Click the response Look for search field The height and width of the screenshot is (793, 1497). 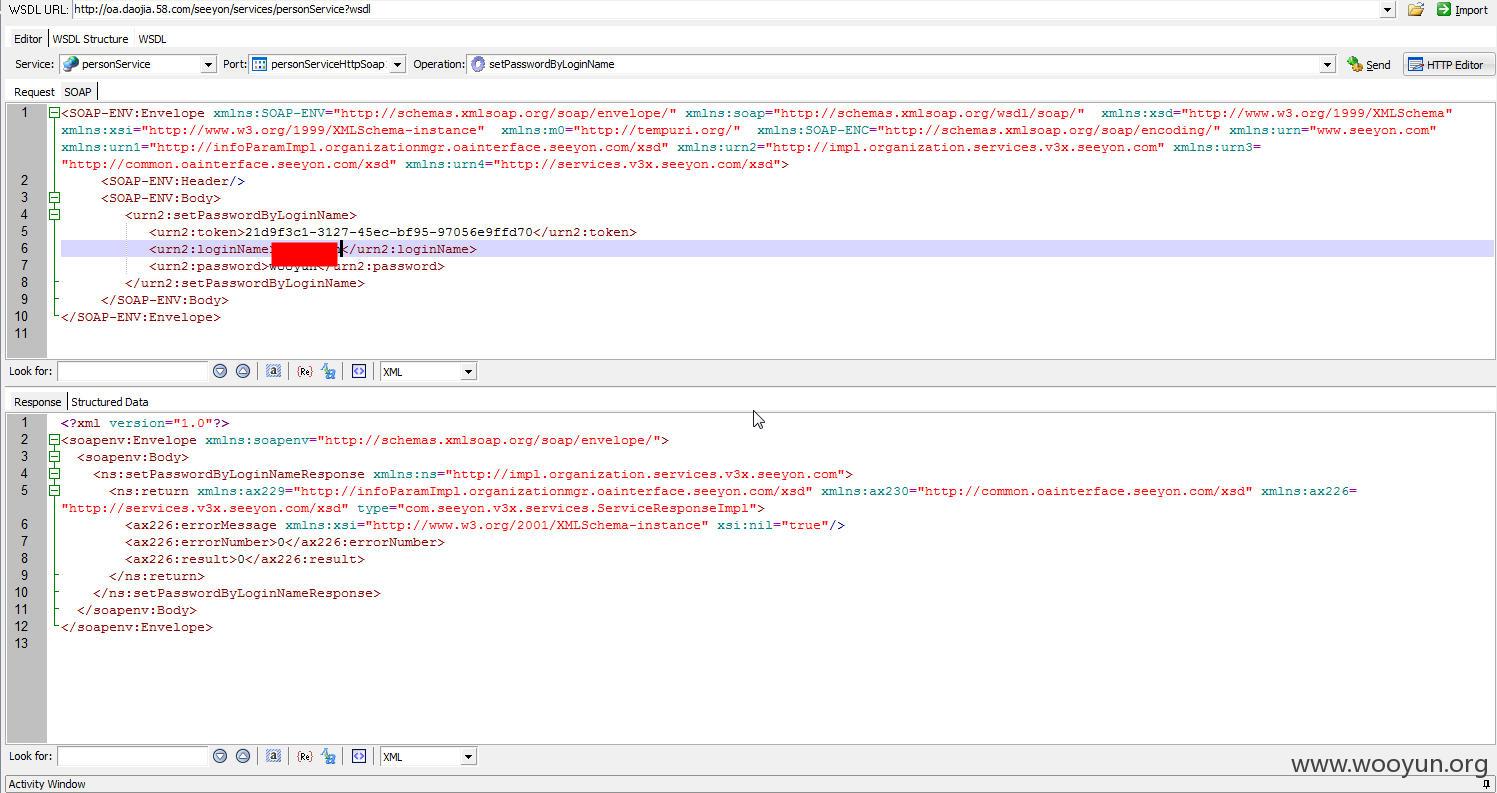[x=133, y=756]
